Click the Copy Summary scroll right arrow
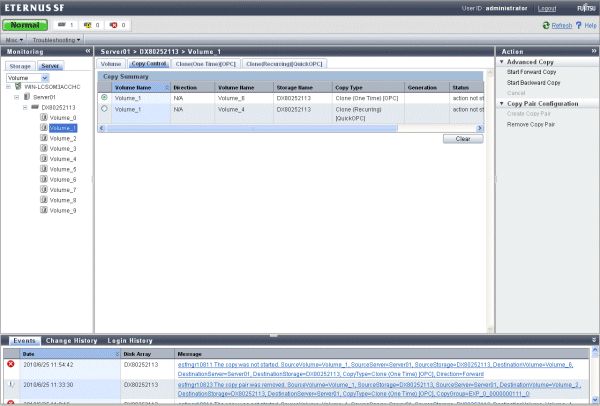This screenshot has width=600, height=406. tap(479, 128)
